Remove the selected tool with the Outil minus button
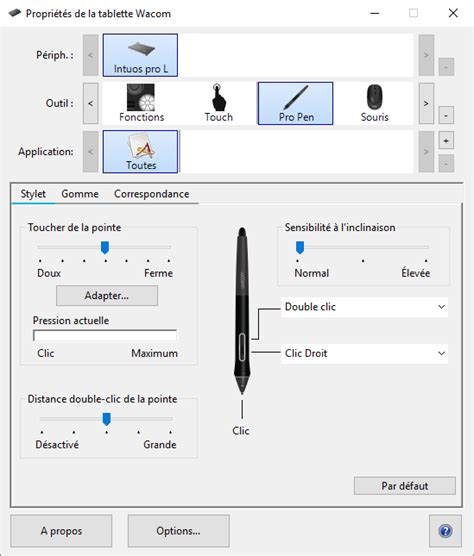This screenshot has height=556, width=474. point(446,116)
